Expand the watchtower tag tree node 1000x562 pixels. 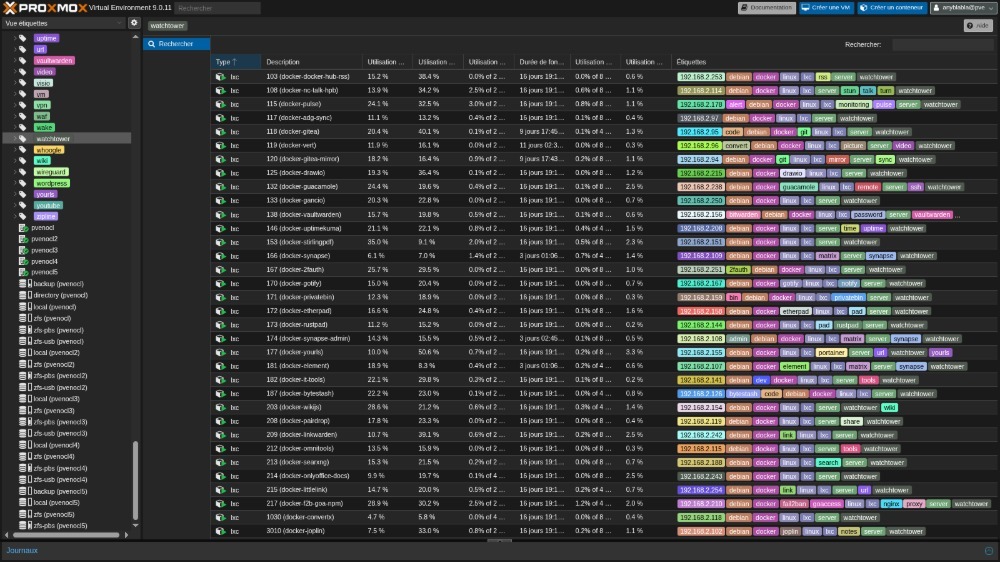coord(17,139)
